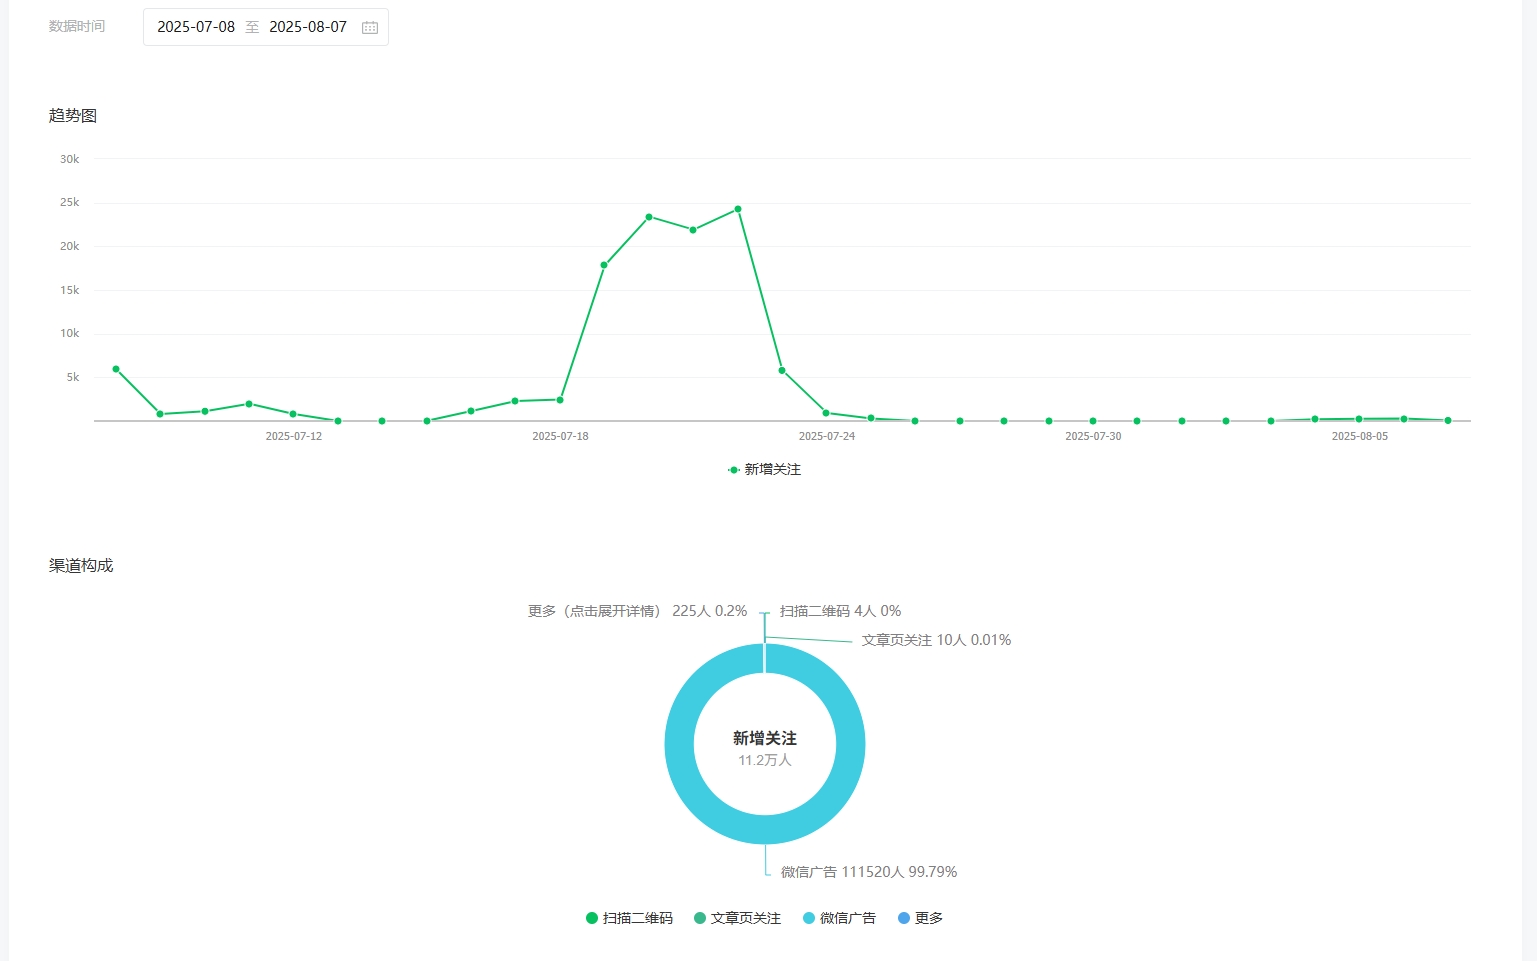Click the 11.2万人 donut center value
The image size is (1537, 961).
[765, 760]
